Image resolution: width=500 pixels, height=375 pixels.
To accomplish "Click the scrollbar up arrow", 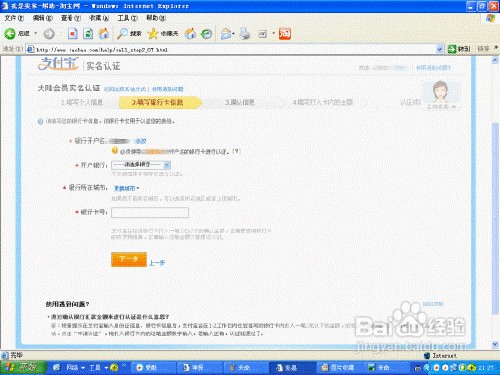I will pyautogui.click(x=495, y=60).
